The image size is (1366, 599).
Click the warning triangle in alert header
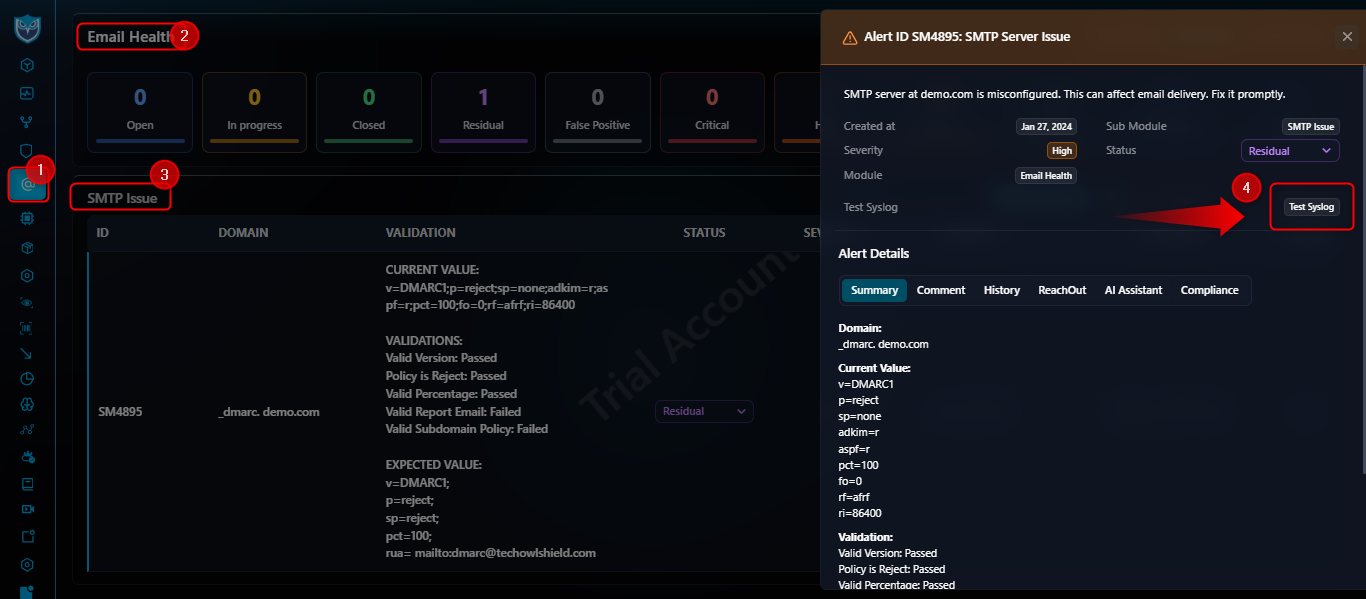[x=850, y=37]
